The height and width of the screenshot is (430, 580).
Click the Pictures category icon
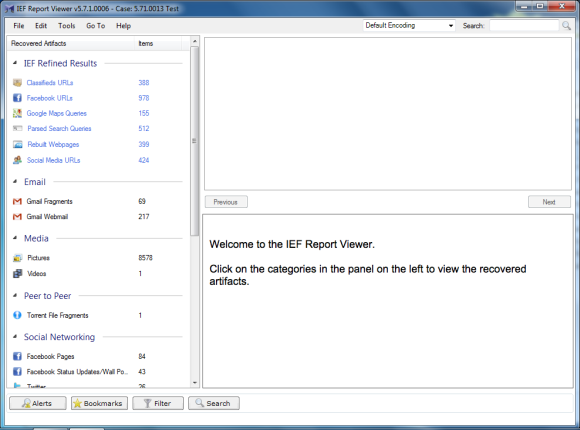17,258
